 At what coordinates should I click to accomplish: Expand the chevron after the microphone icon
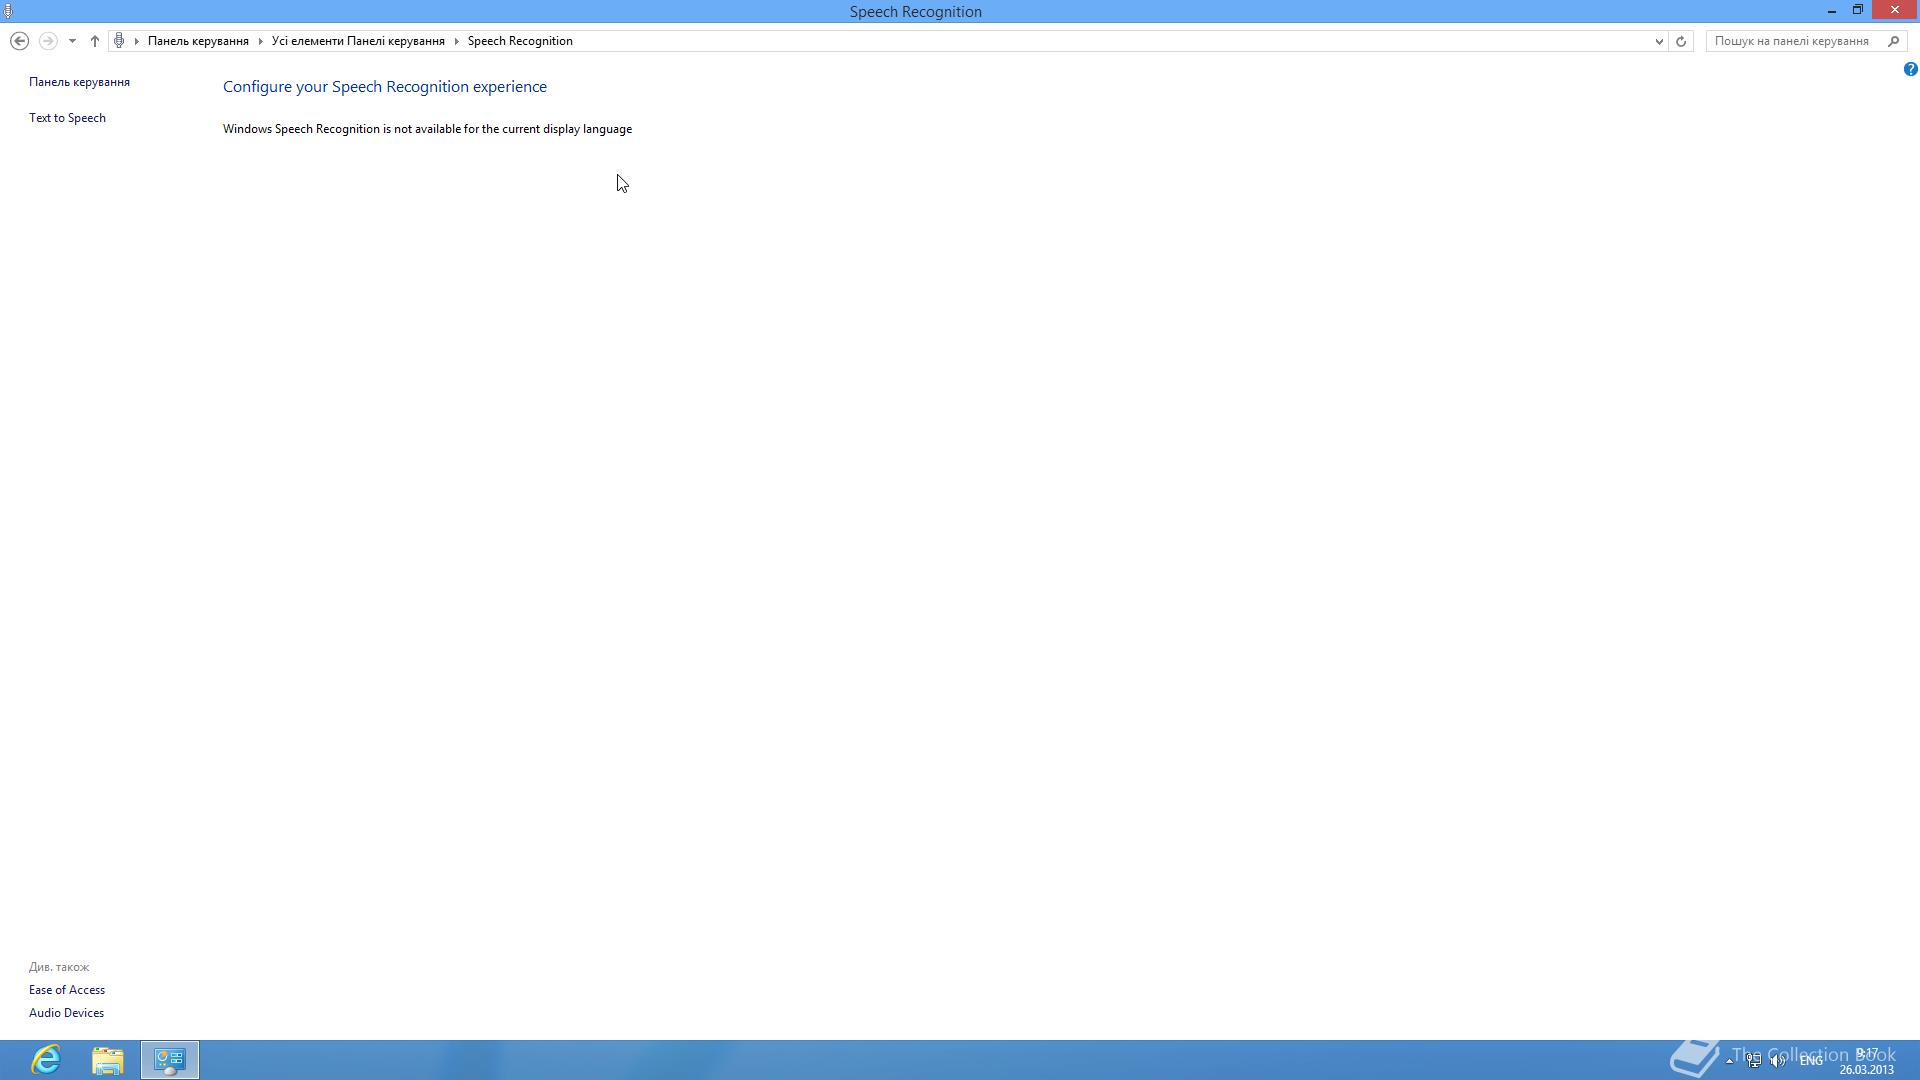[x=137, y=41]
